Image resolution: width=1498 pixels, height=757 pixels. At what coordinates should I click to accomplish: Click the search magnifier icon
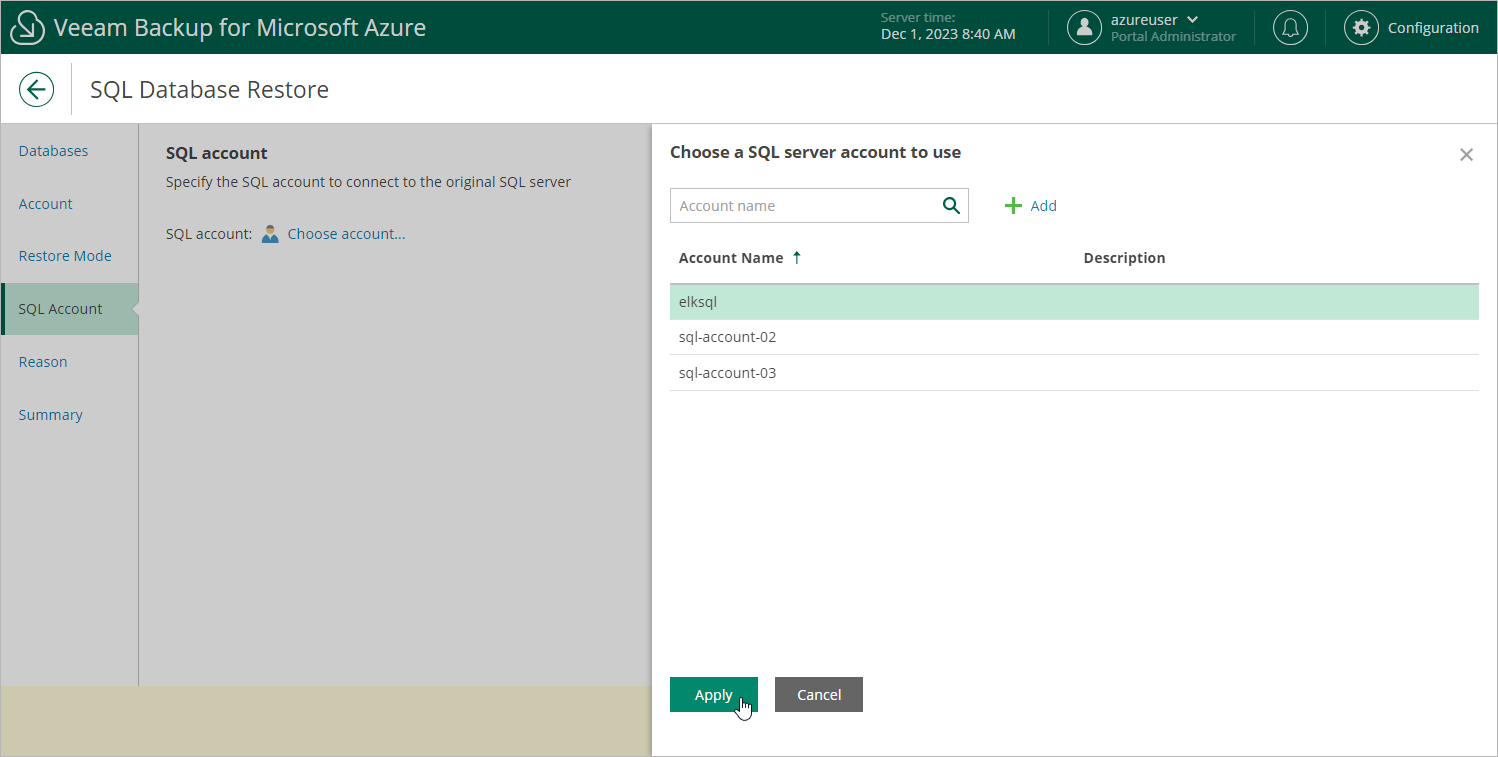click(x=951, y=205)
